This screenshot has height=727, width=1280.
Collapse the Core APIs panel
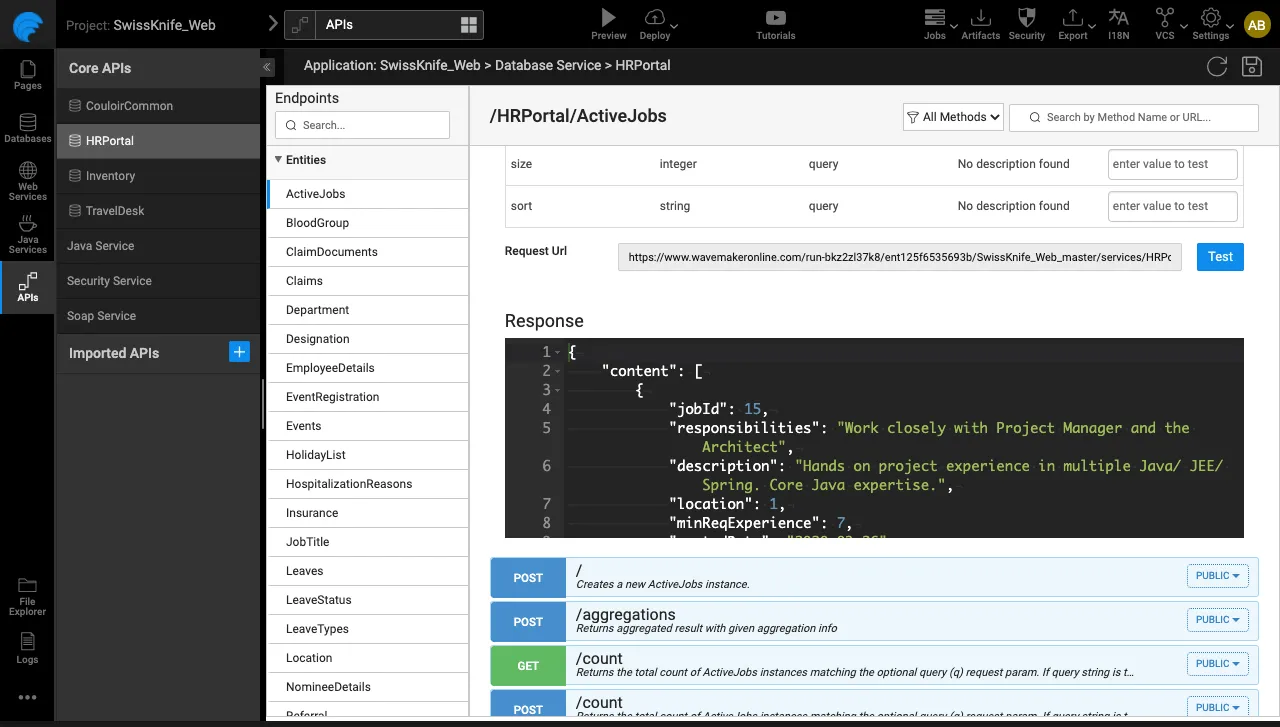267,67
